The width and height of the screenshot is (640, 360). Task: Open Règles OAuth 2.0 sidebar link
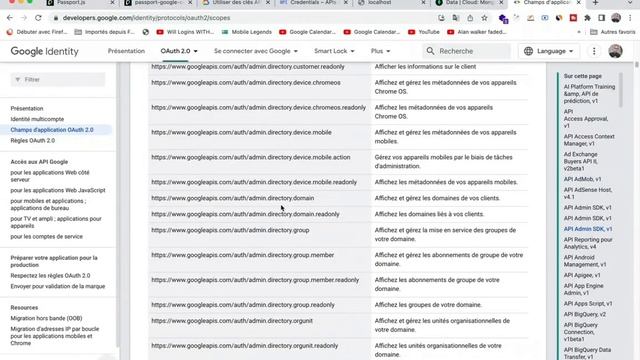tap(33, 140)
